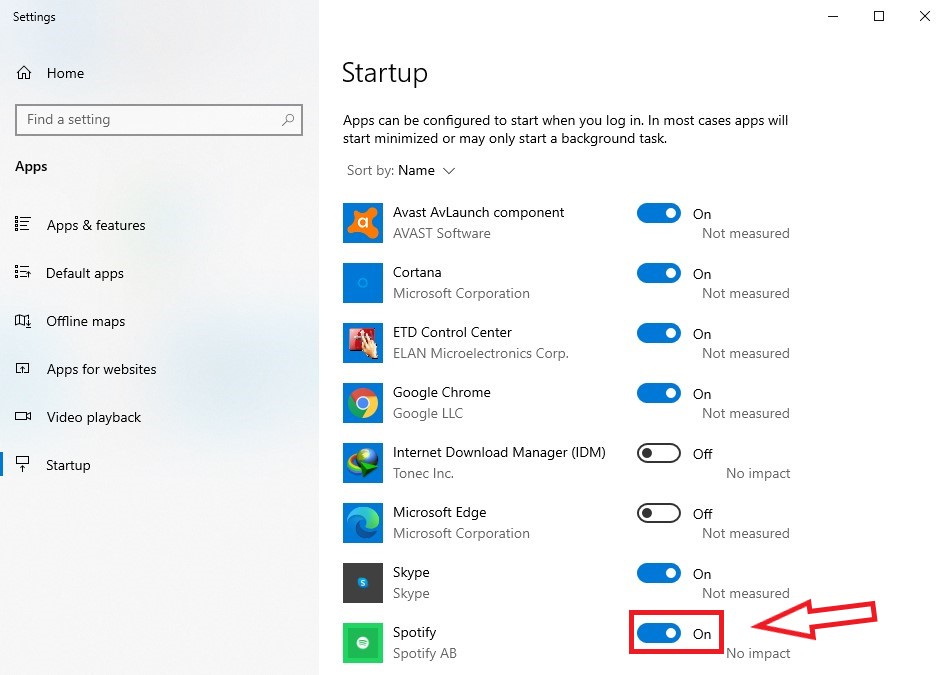Select Offline maps in the sidebar

tap(85, 321)
